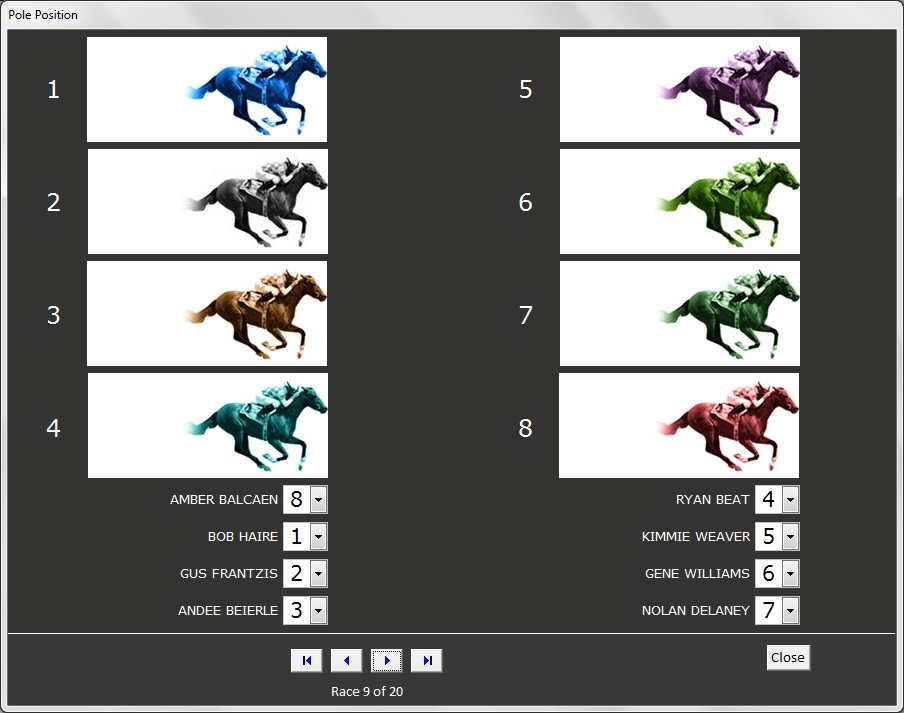This screenshot has height=713, width=904.
Task: Click the teal horse in position 4
Action: (x=208, y=425)
